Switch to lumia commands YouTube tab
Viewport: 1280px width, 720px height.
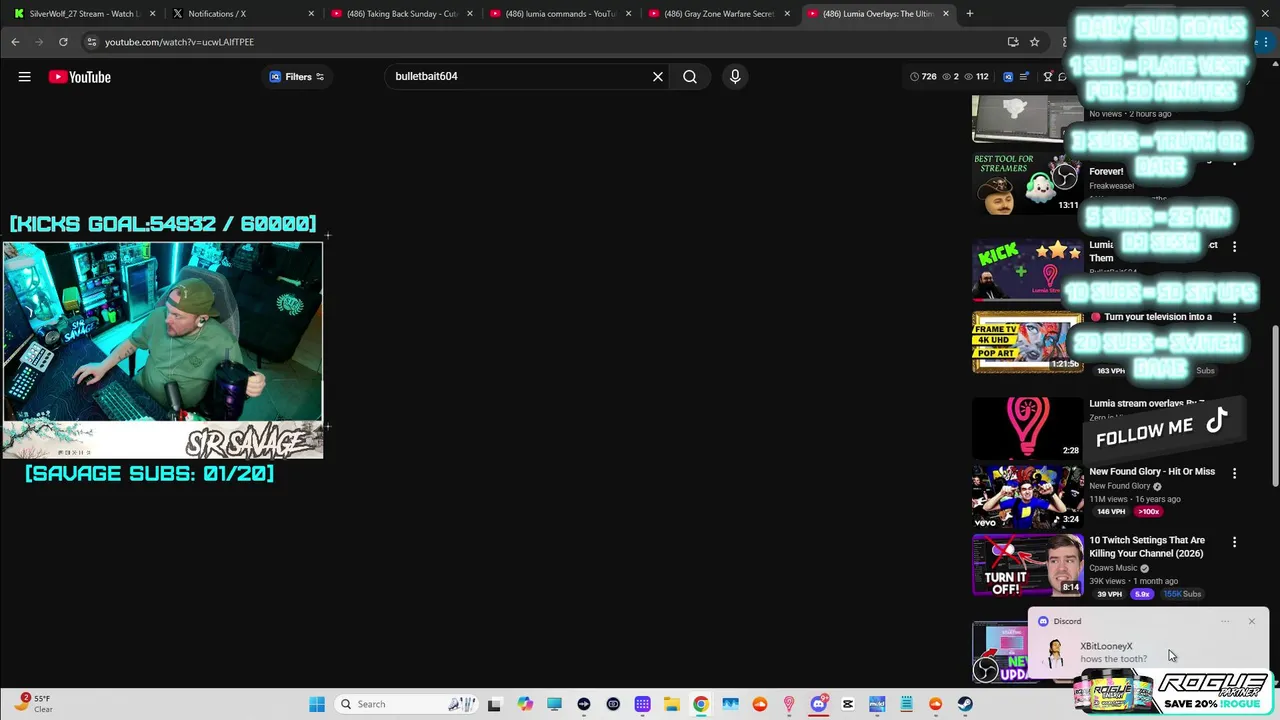pos(560,14)
